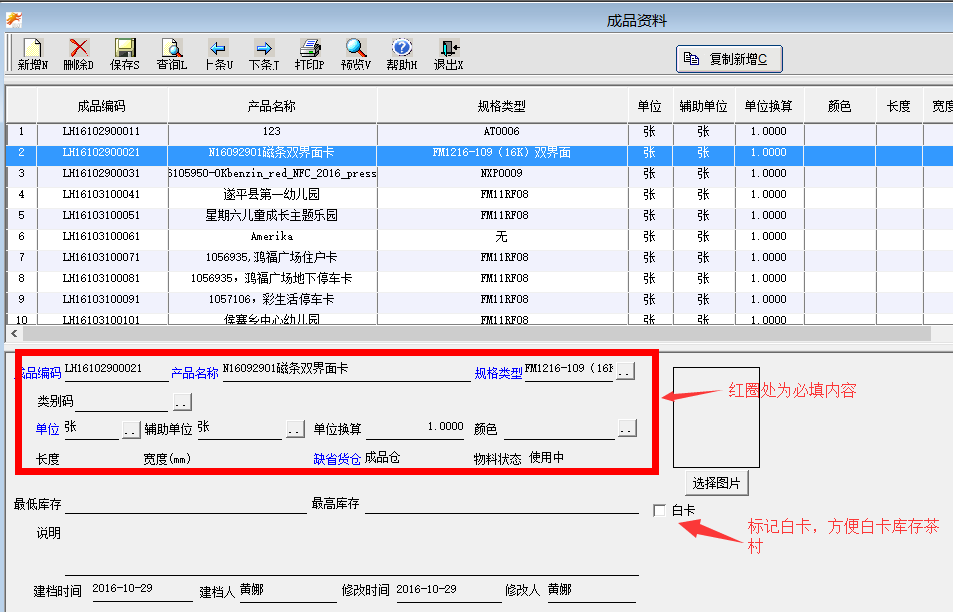Screen dimensions: 953x612
Task: Go to previous record with 上条U
Action: [218, 54]
